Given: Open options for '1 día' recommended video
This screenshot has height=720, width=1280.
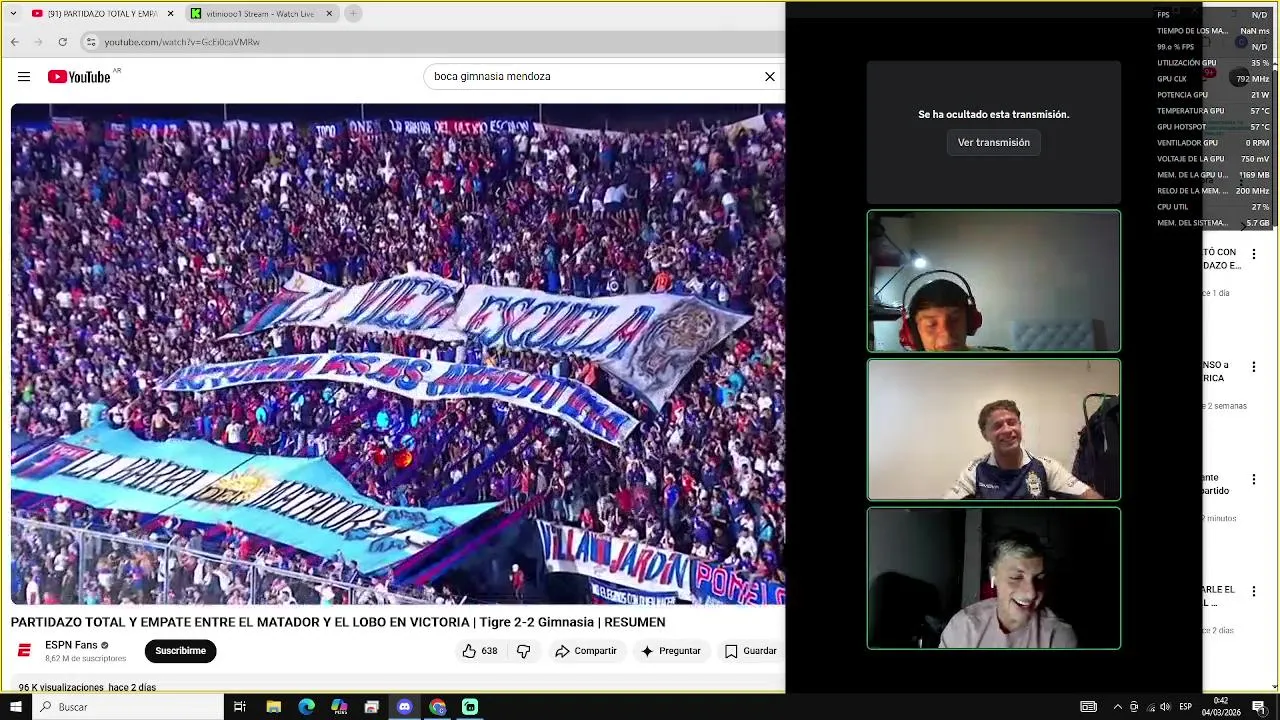Looking at the screenshot, I should (x=1254, y=255).
